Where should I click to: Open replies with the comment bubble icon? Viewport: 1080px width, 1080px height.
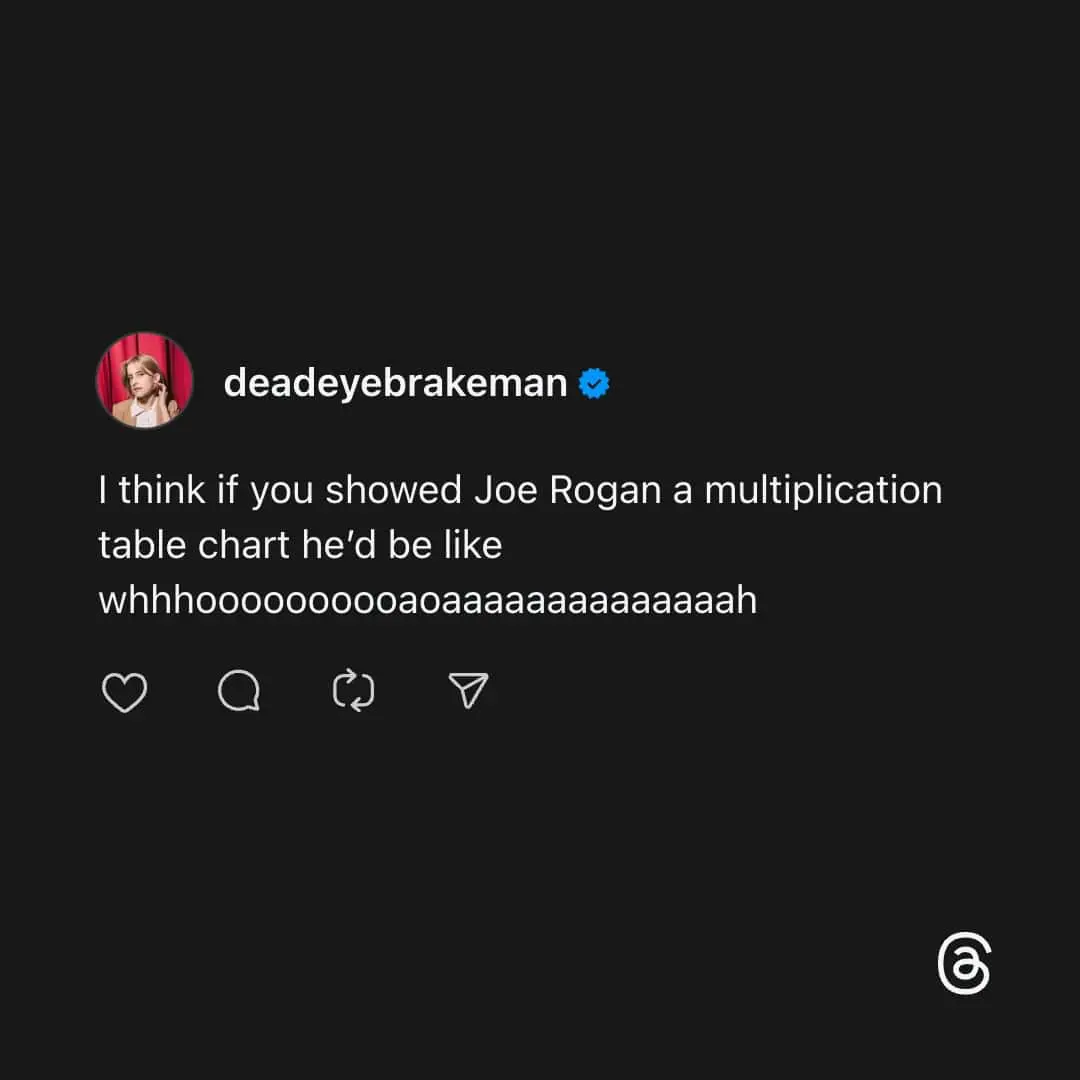pos(239,690)
